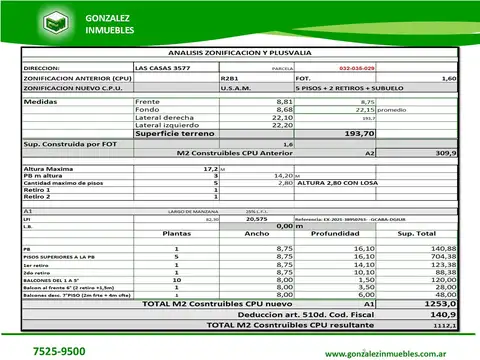Click Balcon al frente 6° row label

coord(69,288)
